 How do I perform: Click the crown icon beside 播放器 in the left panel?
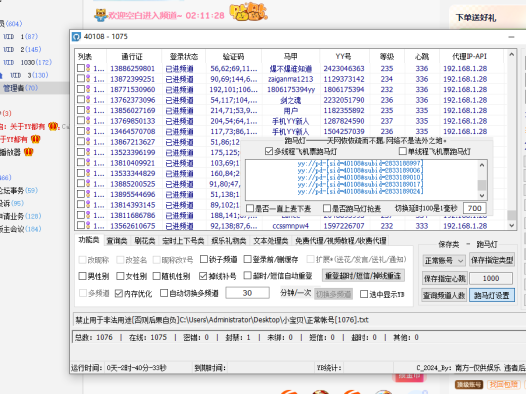click(x=29, y=152)
